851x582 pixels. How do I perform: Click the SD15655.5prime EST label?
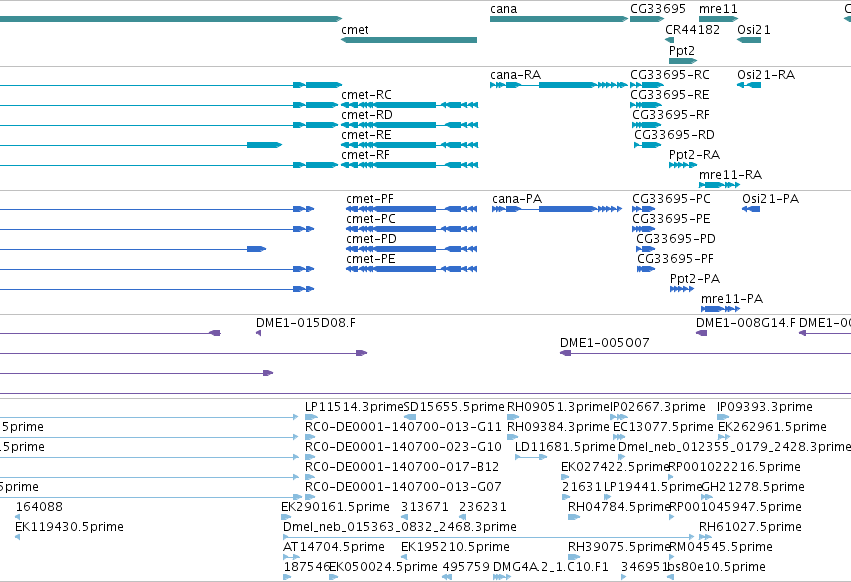[454, 407]
